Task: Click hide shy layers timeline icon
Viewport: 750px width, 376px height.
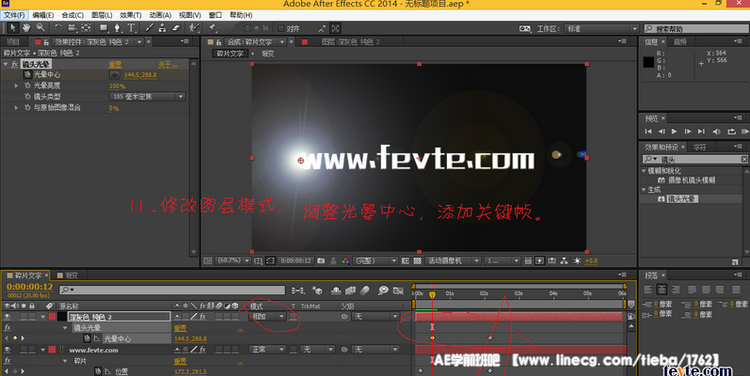Action: tap(336, 290)
